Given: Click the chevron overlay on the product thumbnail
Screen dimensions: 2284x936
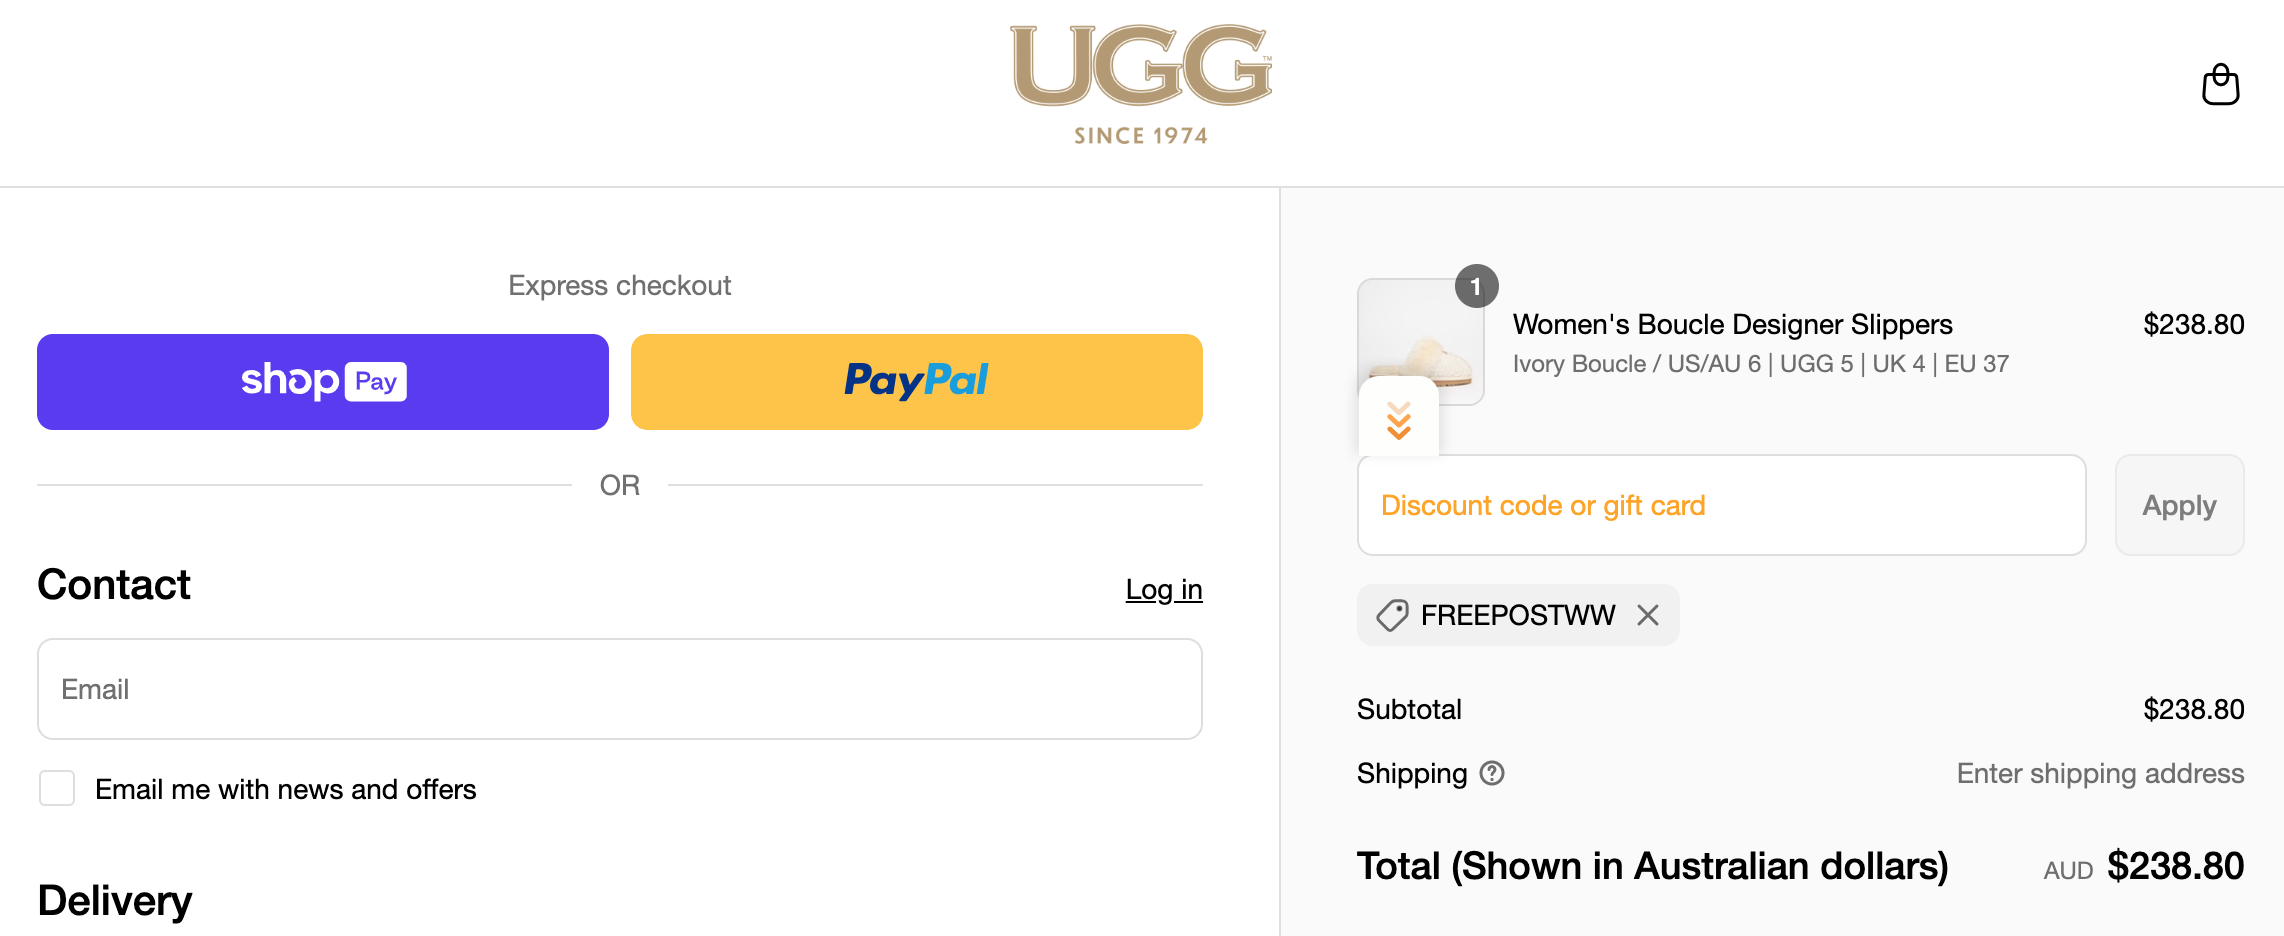Looking at the screenshot, I should click(1397, 421).
